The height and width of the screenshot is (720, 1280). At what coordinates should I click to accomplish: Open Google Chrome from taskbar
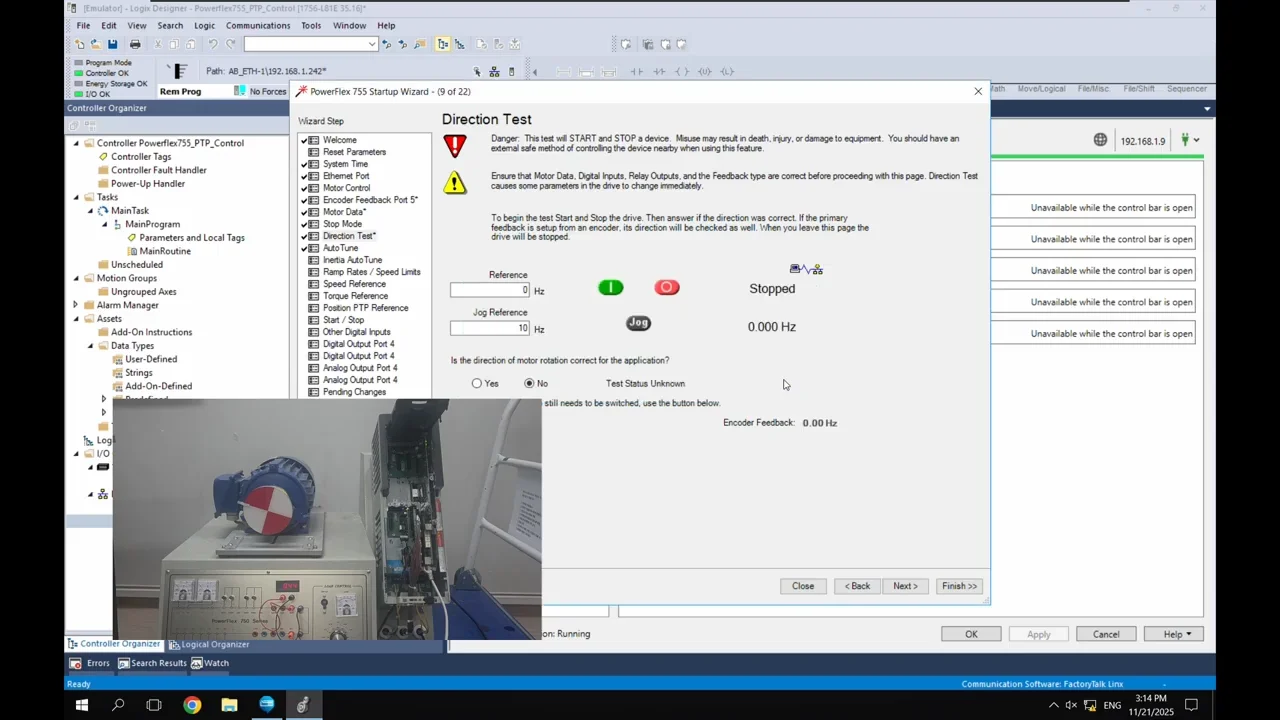click(192, 705)
